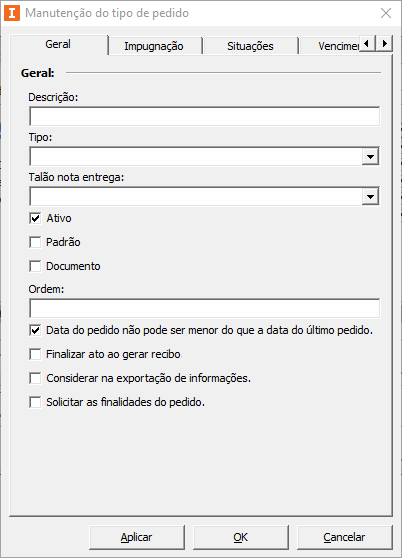Viewport: 402px width, 558px height.
Task: Click the Aplicar button
Action: click(137, 537)
